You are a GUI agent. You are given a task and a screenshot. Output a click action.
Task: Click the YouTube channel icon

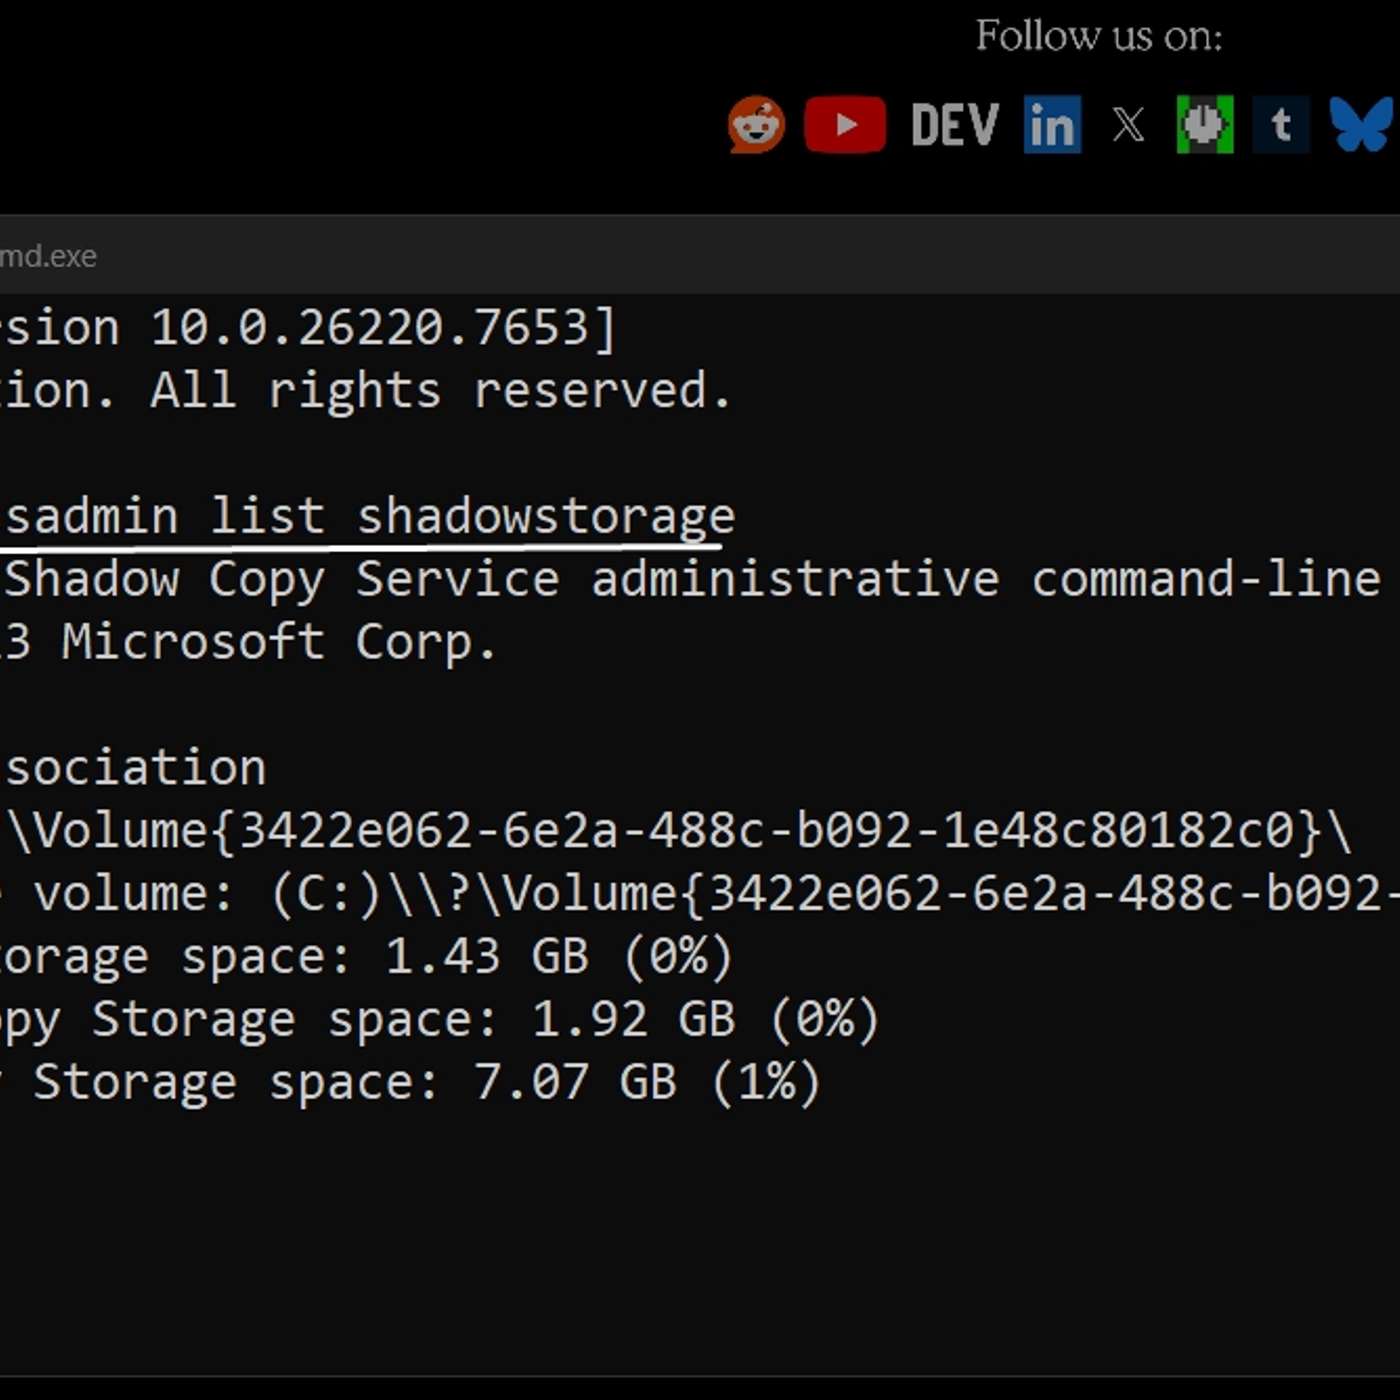pos(845,124)
